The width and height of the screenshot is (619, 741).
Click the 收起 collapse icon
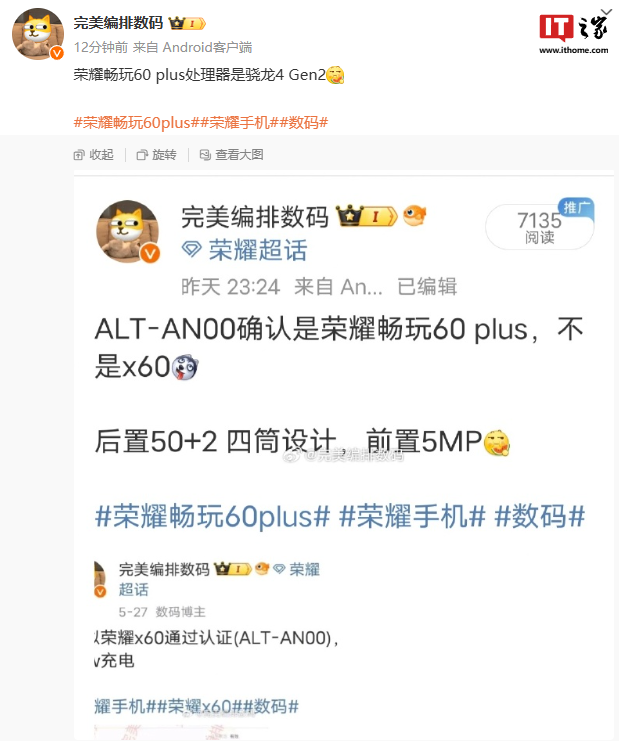coord(79,155)
